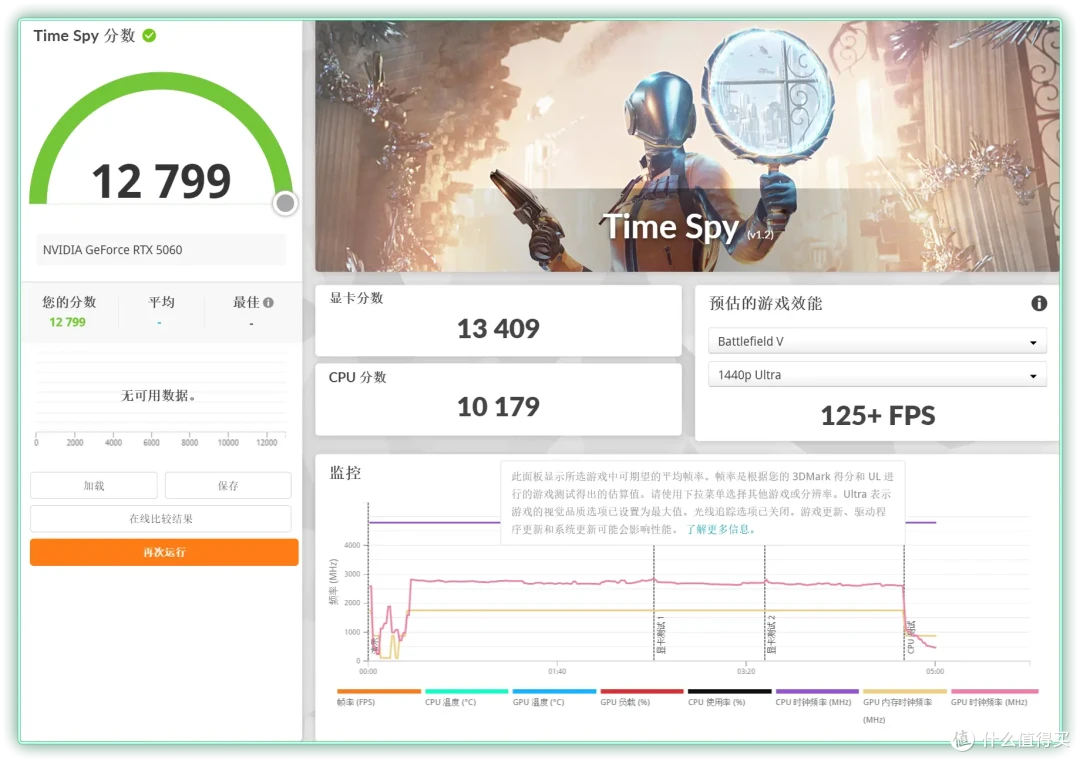Click the 加载 button
This screenshot has height=762, width=1080.
tap(94, 485)
